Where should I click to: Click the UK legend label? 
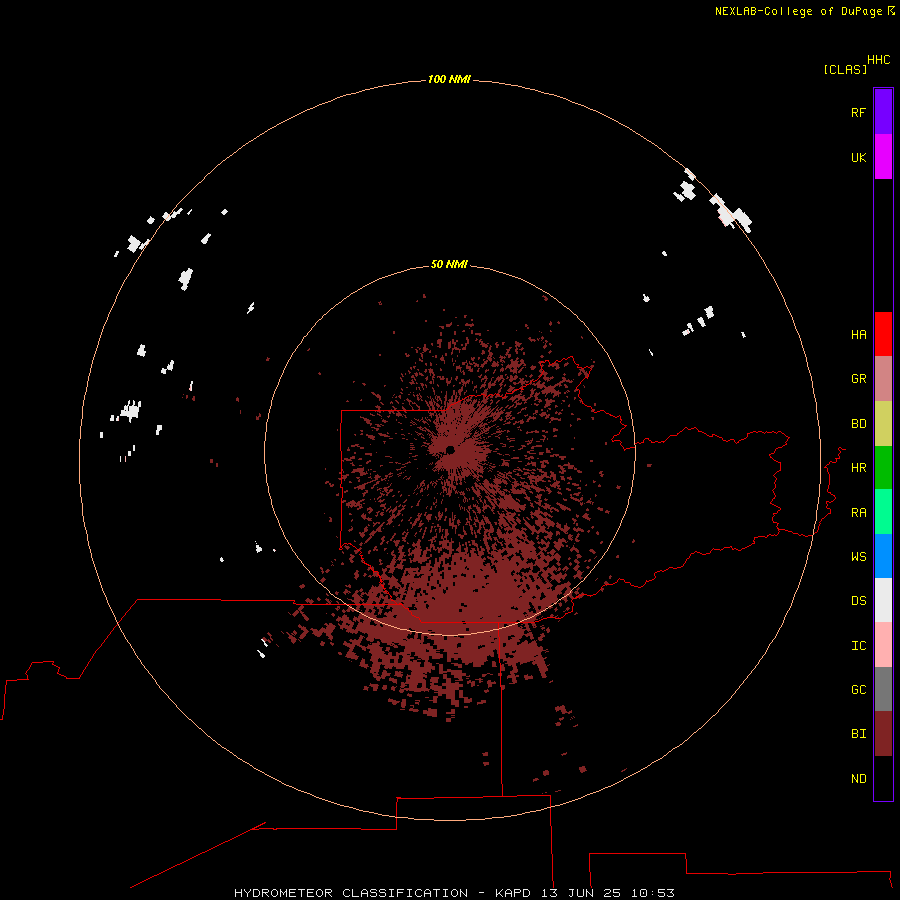tap(858, 157)
